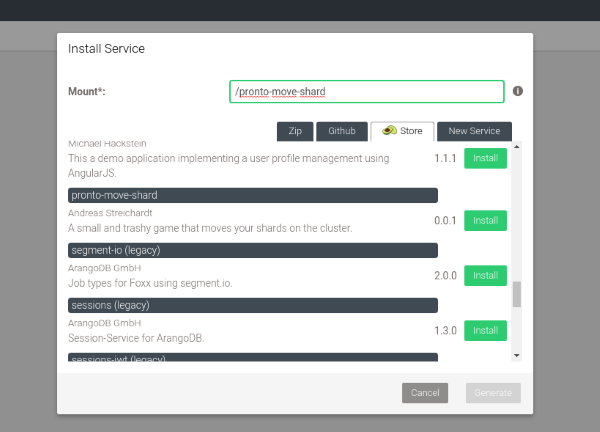
Task: Click the author name Andreas Streichardt
Action: click(x=109, y=213)
